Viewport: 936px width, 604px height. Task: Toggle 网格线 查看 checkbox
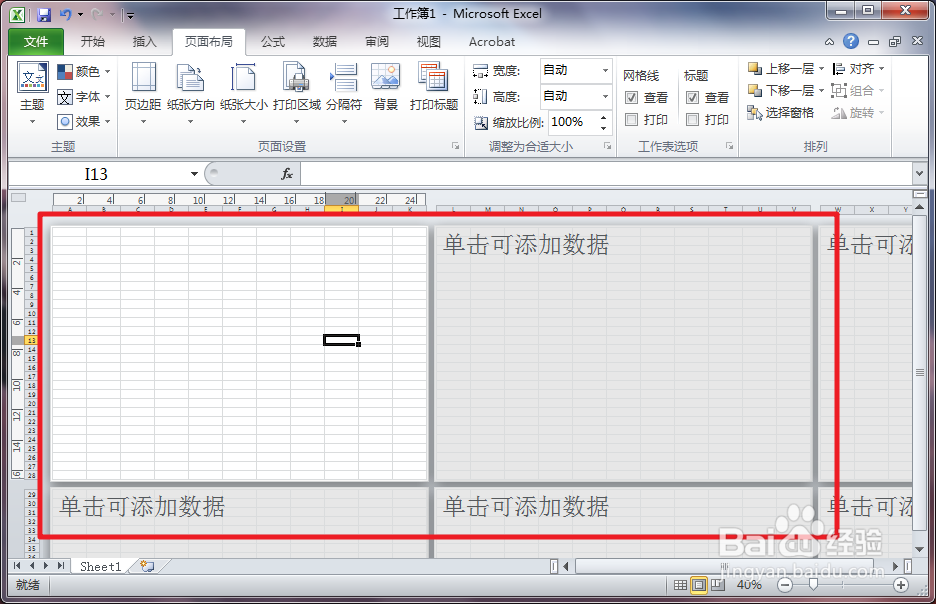[631, 97]
